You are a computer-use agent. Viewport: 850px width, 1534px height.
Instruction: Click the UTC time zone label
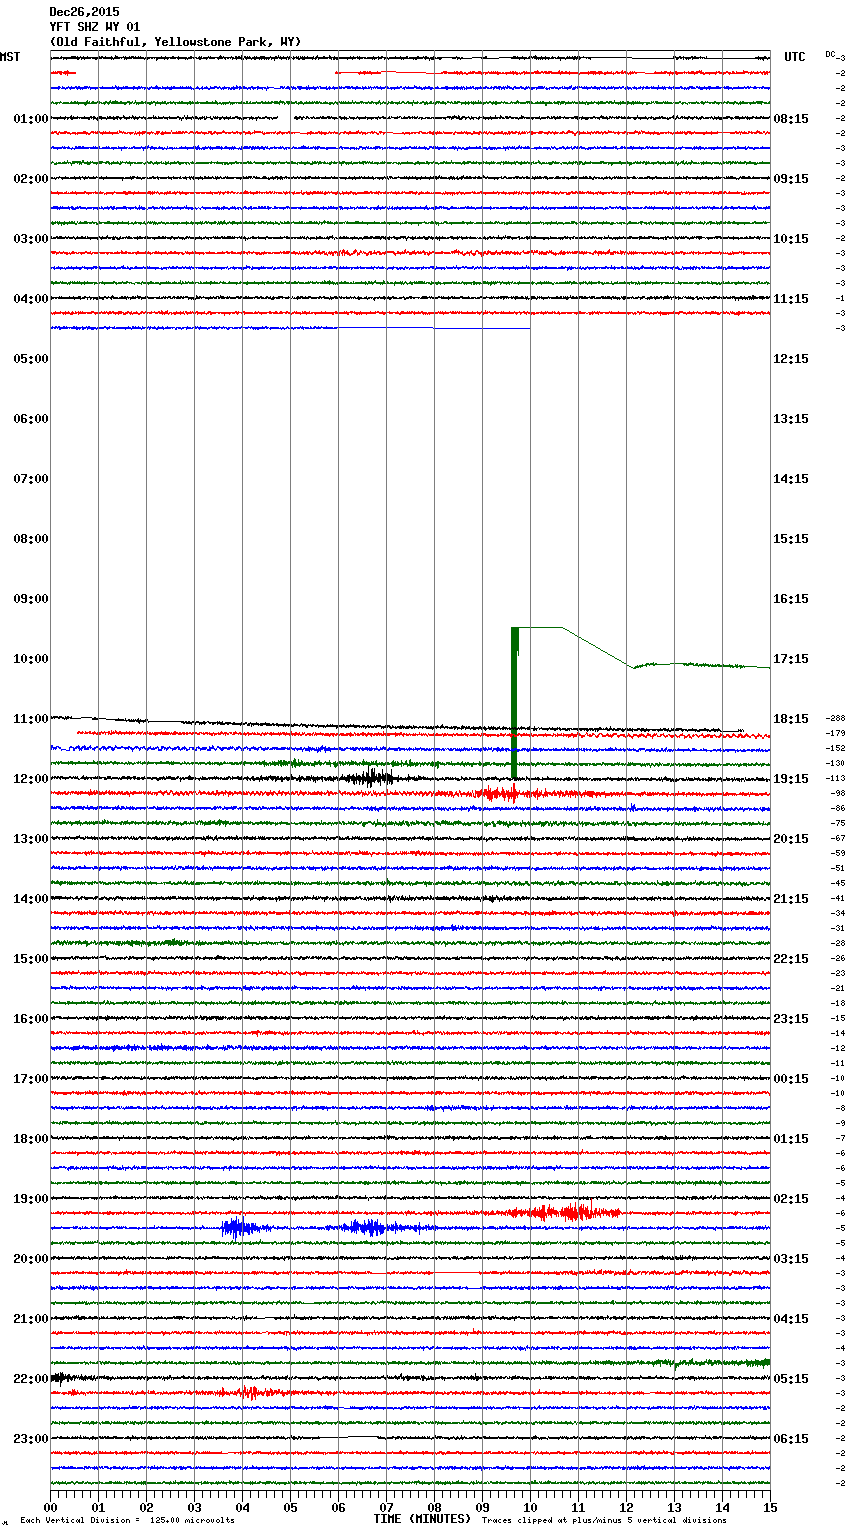[795, 57]
